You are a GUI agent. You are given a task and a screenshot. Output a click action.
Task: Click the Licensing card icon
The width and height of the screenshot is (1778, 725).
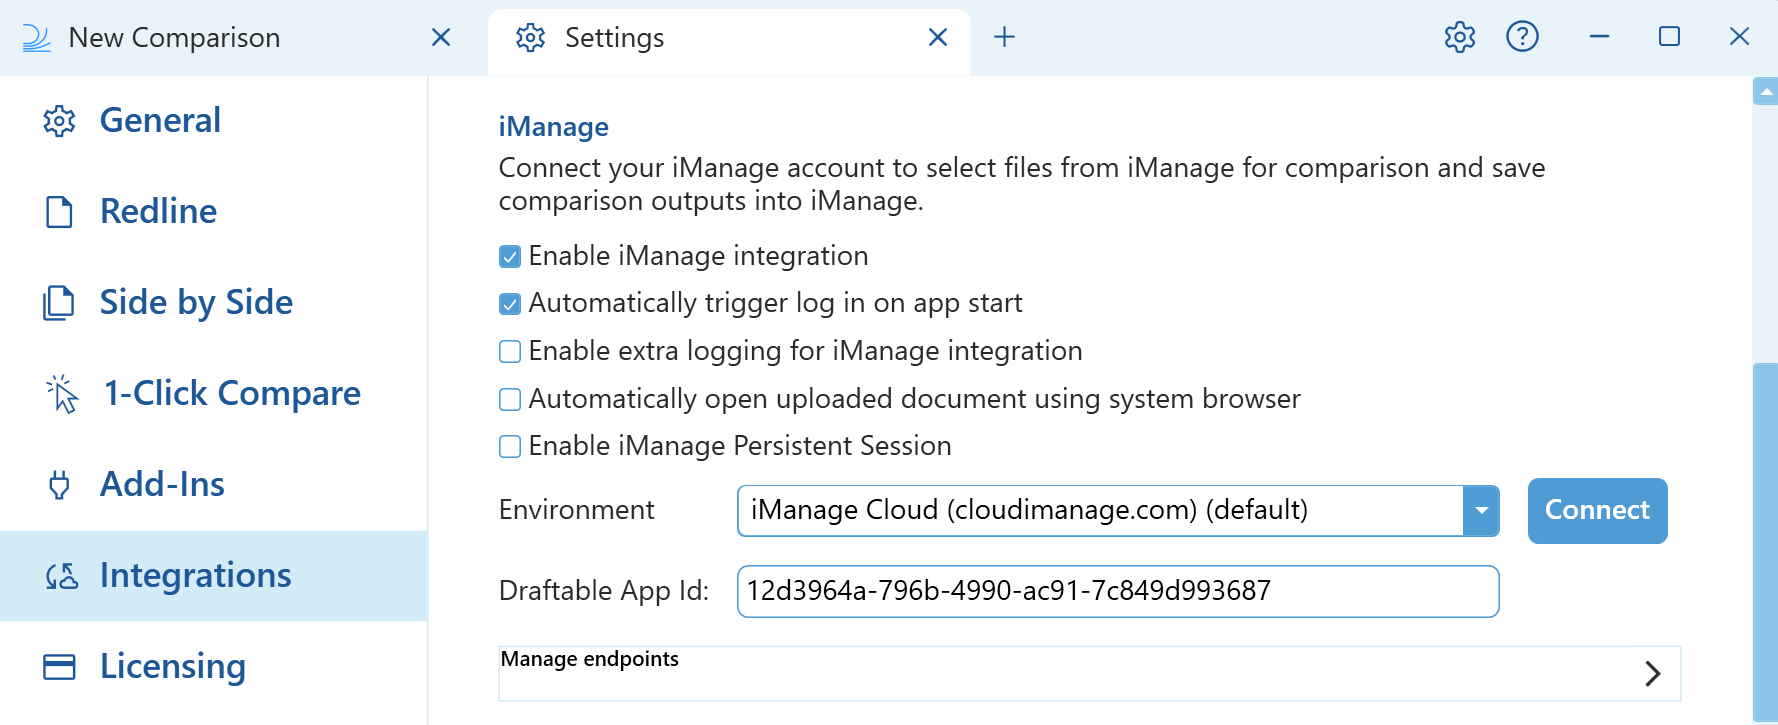pos(59,667)
